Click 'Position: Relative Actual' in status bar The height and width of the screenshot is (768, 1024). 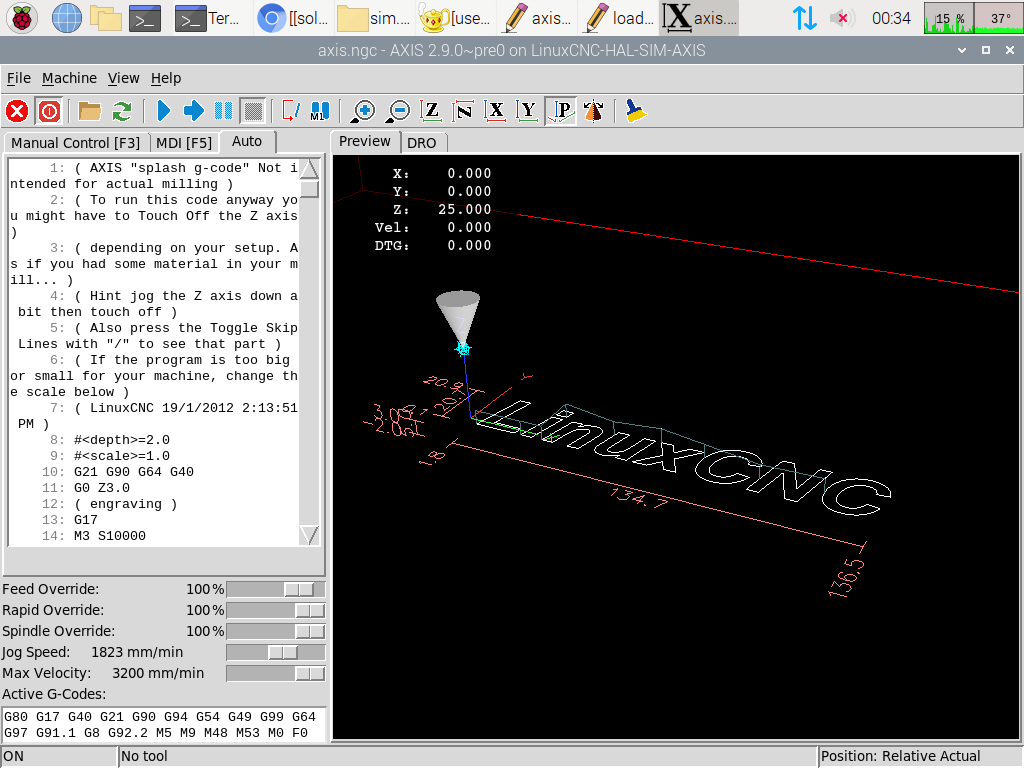tap(920, 756)
